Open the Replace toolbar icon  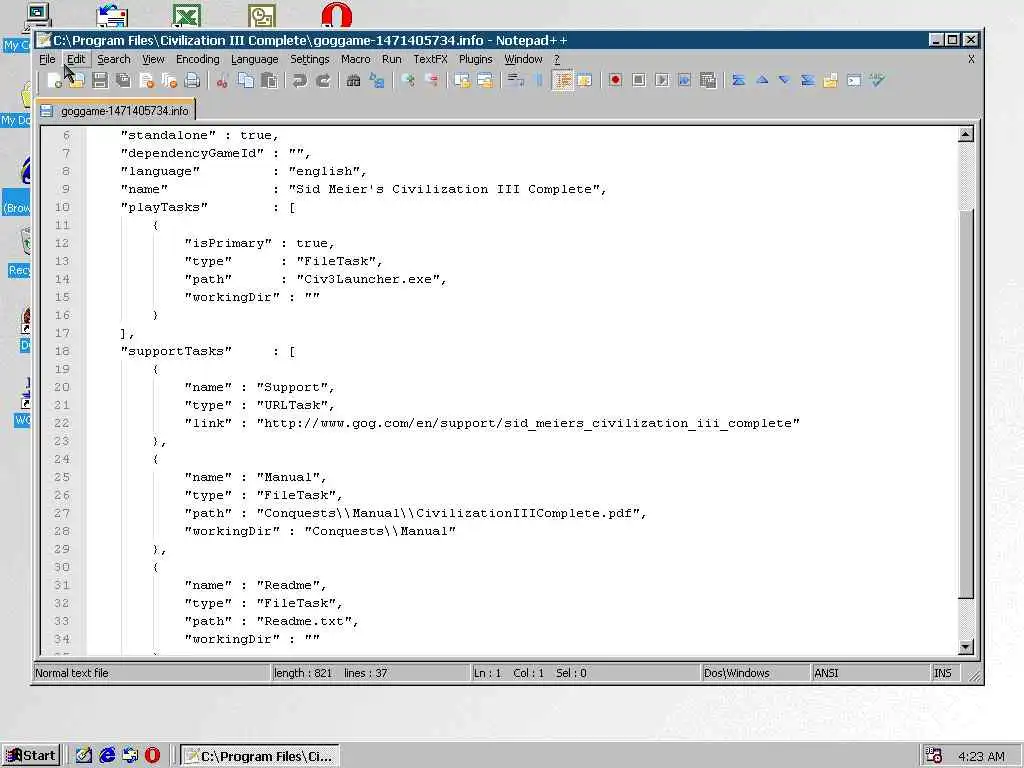coord(377,80)
